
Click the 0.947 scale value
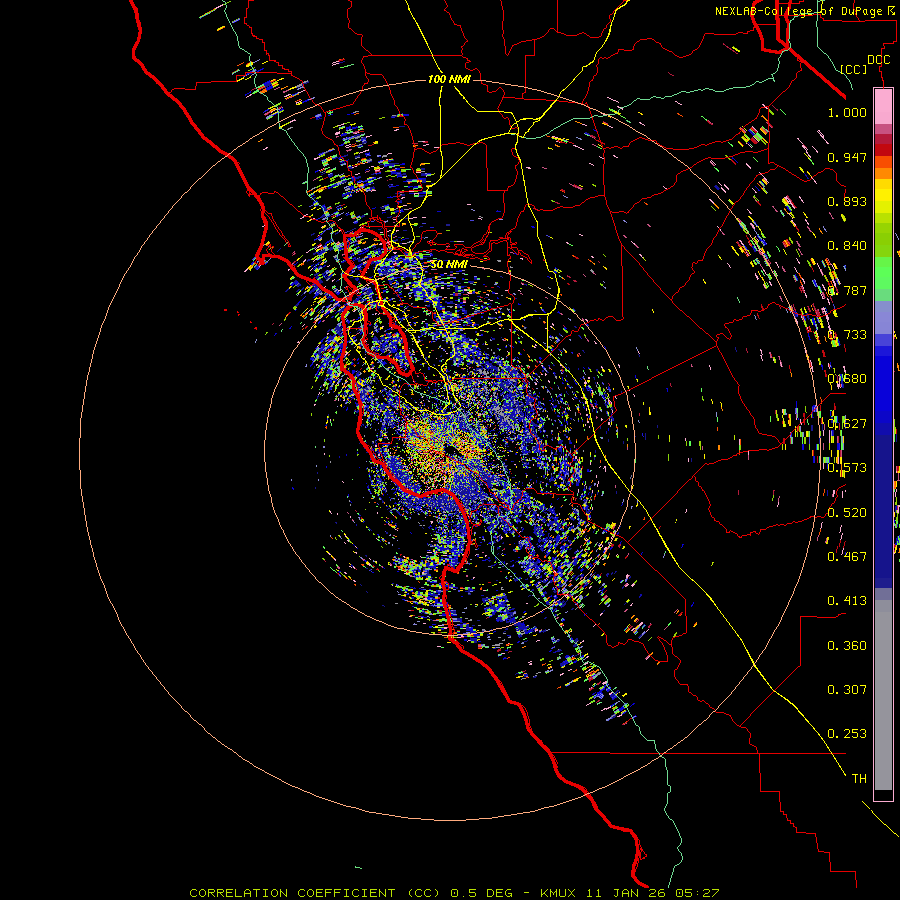pyautogui.click(x=847, y=157)
